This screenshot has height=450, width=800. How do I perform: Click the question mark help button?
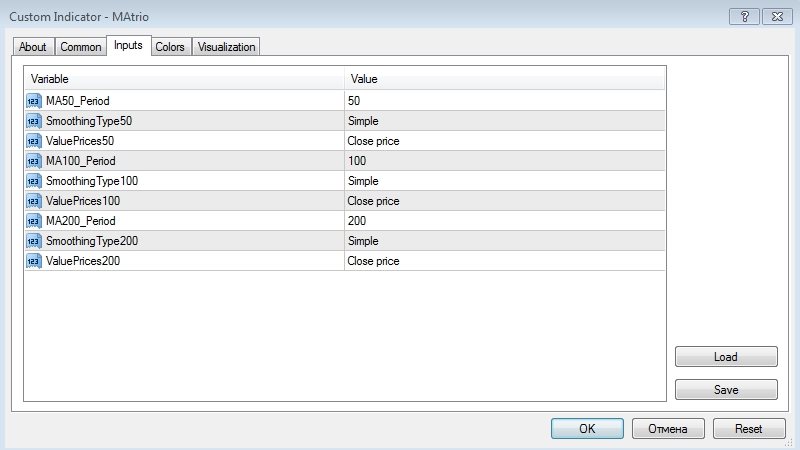tap(744, 16)
